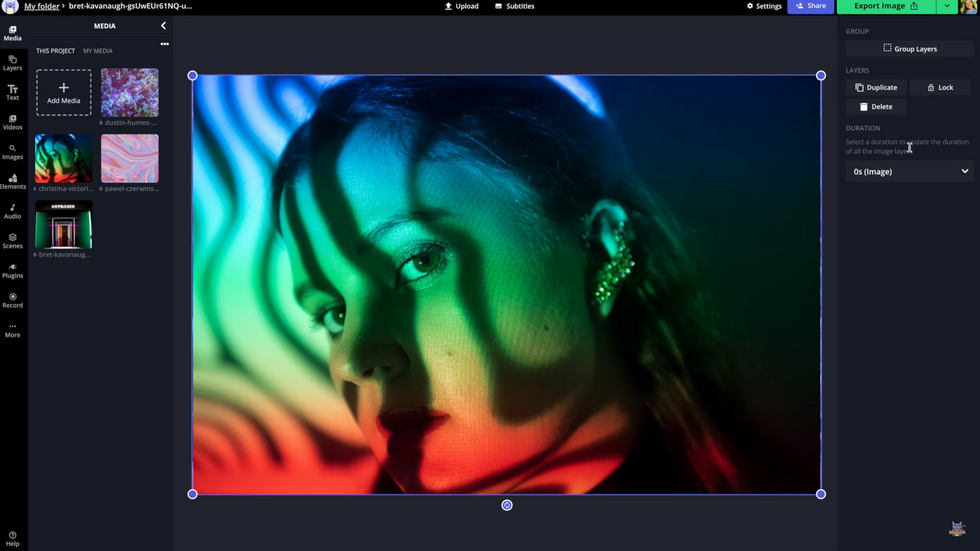Viewport: 980px width, 551px height.
Task: Open the More sidebar options
Action: coord(12,330)
